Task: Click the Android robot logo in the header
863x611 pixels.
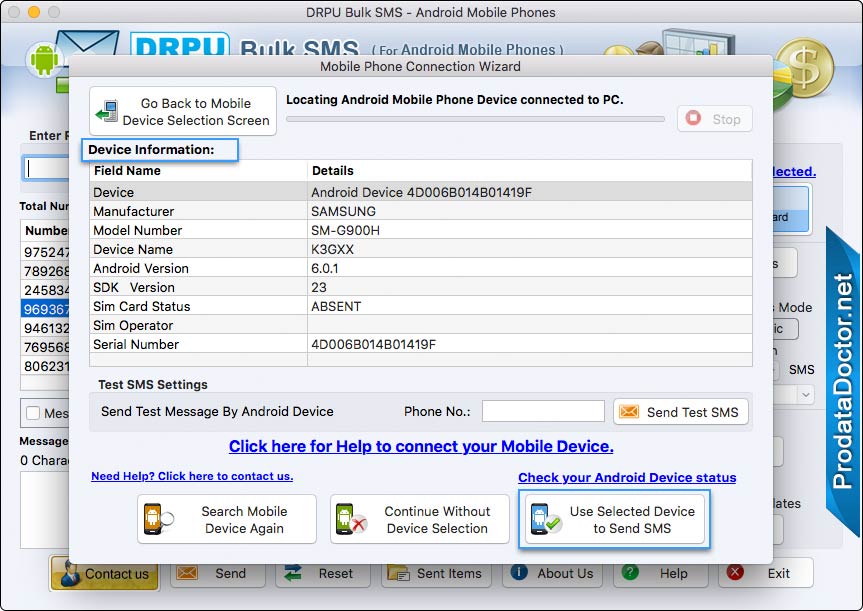Action: [x=44, y=60]
